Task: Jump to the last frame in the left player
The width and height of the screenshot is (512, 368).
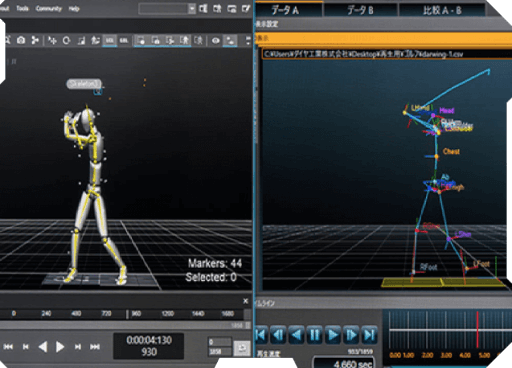Action: 95,347
